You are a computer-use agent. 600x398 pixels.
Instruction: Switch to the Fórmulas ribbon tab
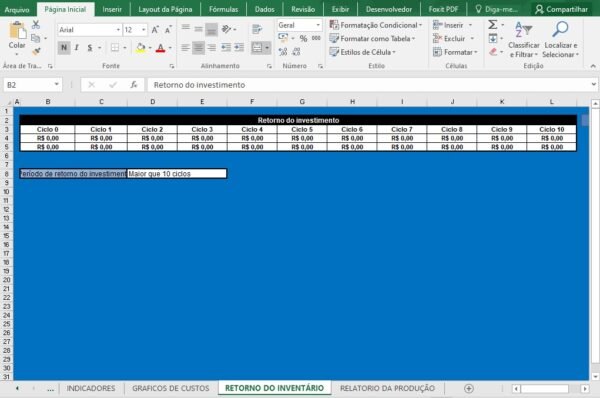pyautogui.click(x=223, y=9)
